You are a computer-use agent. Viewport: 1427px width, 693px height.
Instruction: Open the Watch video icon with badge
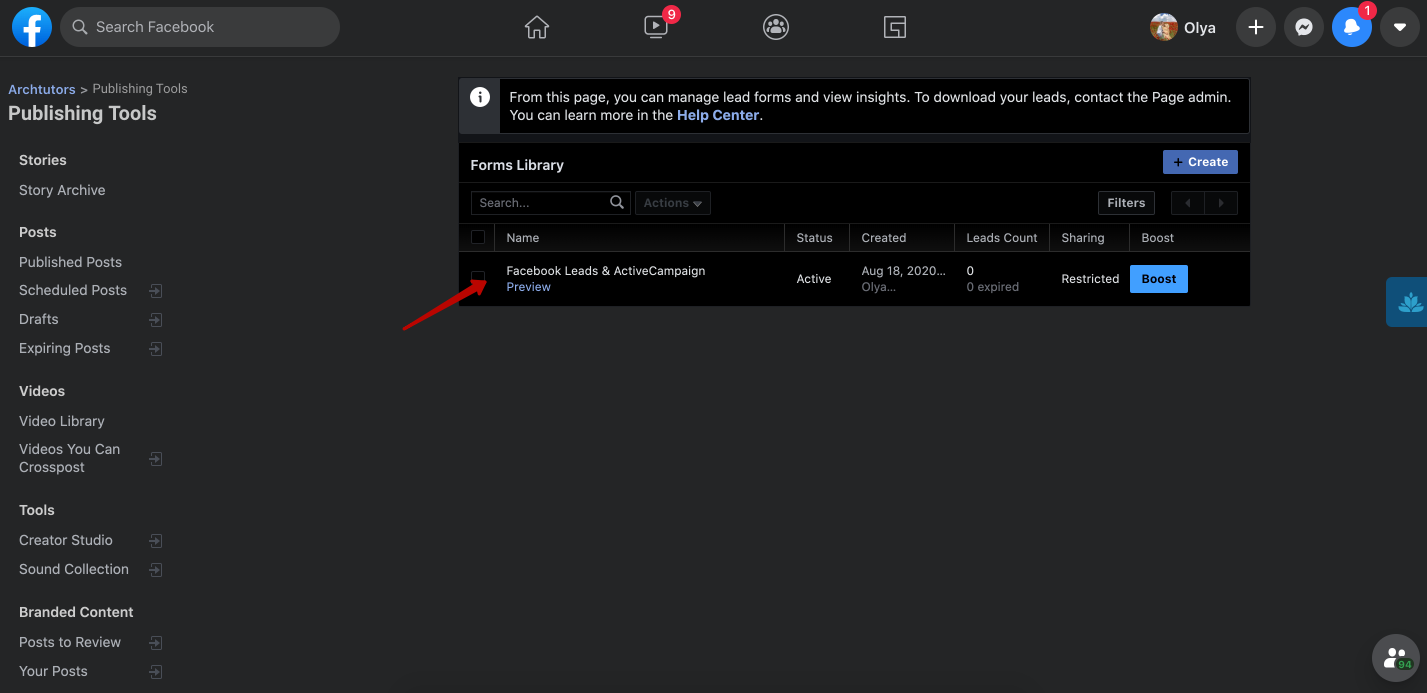pyautogui.click(x=657, y=27)
